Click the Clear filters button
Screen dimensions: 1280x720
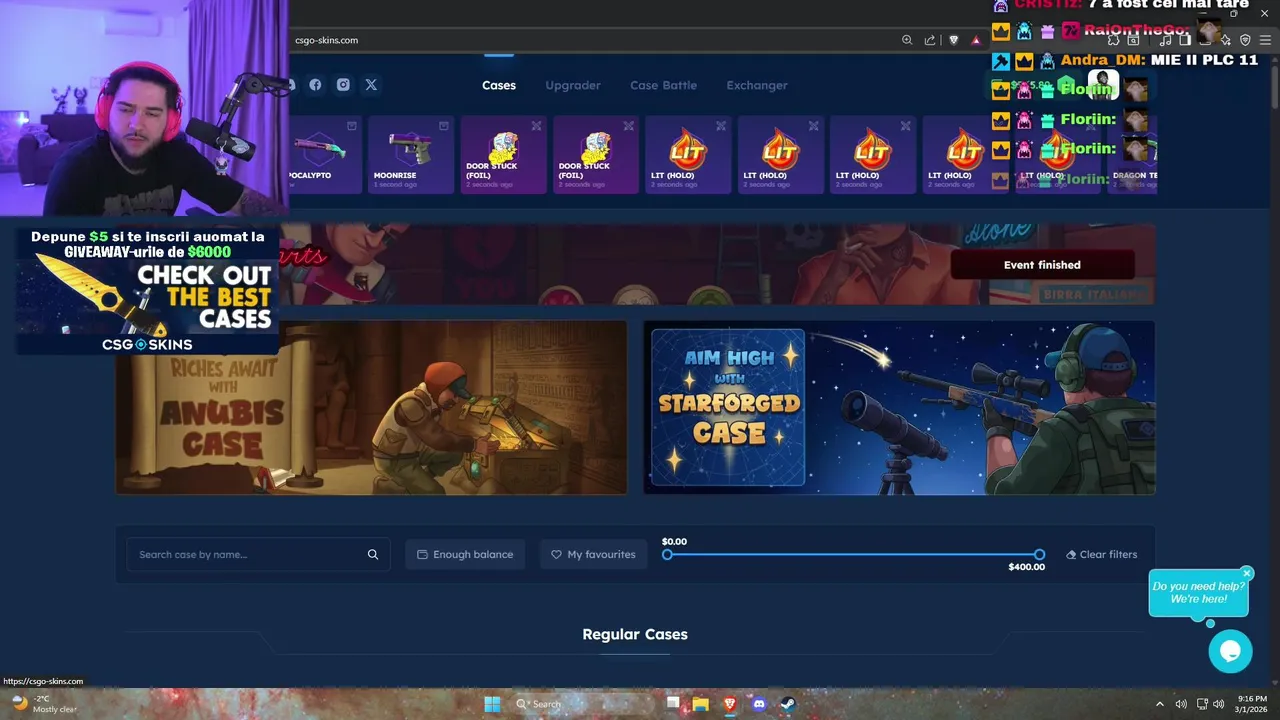click(x=1101, y=554)
